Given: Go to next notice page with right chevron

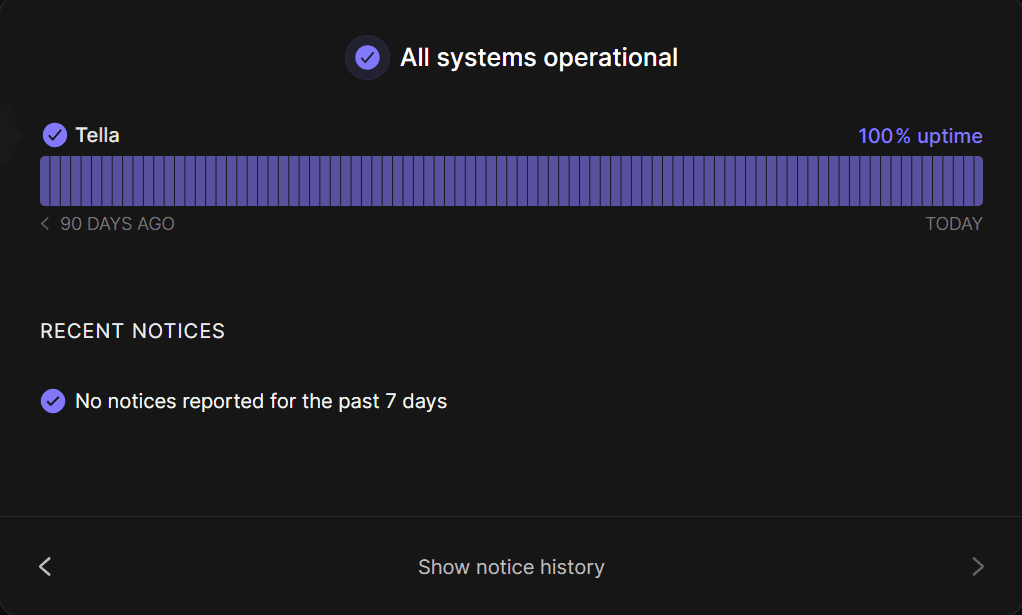Looking at the screenshot, I should [978, 566].
